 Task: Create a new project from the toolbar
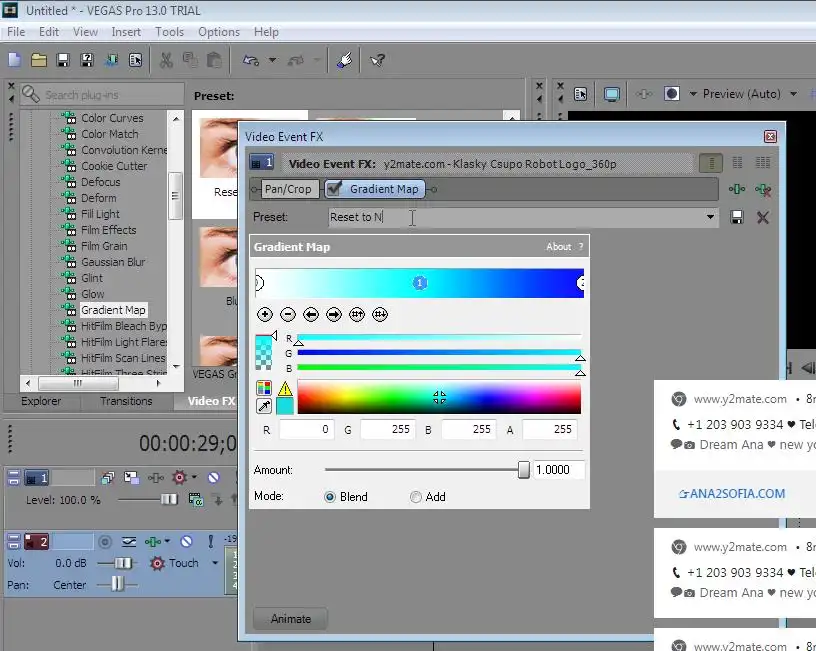coord(14,60)
